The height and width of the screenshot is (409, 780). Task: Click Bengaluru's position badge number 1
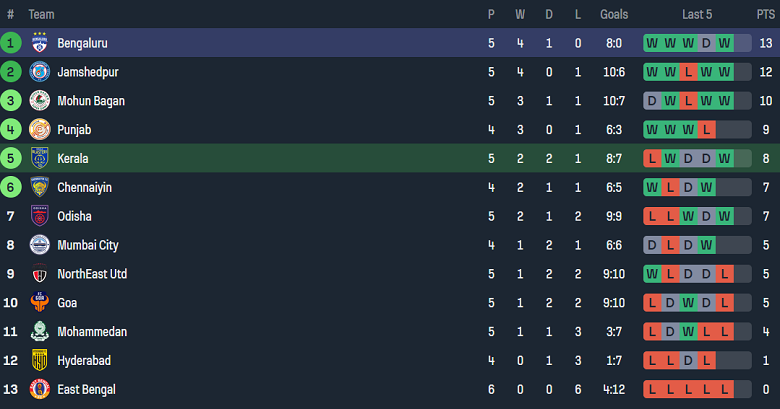pos(11,43)
